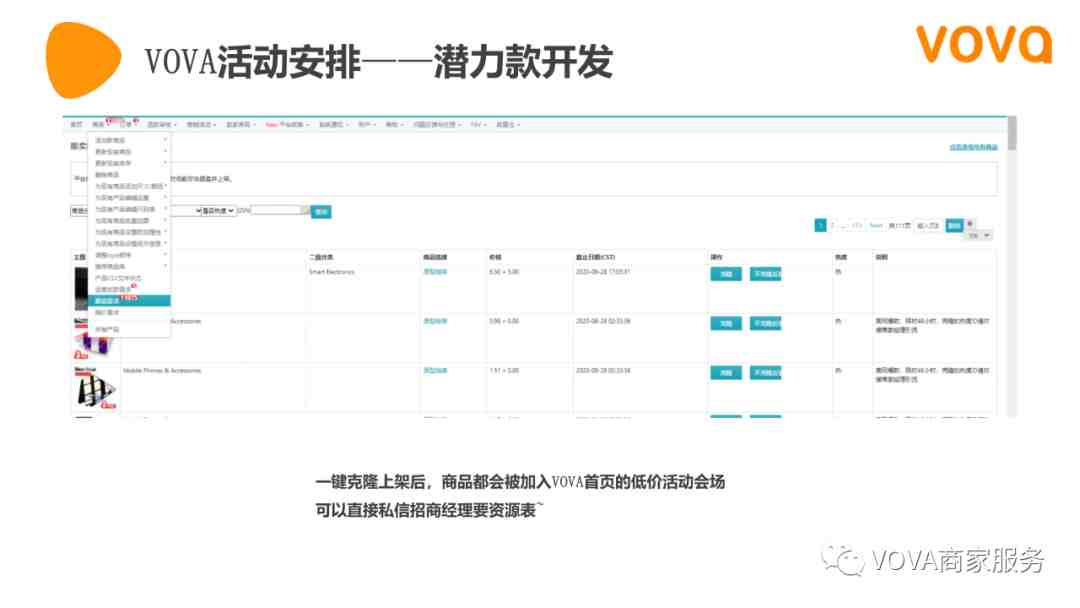
Task: Click the active page 1 pagination button
Action: (x=820, y=225)
